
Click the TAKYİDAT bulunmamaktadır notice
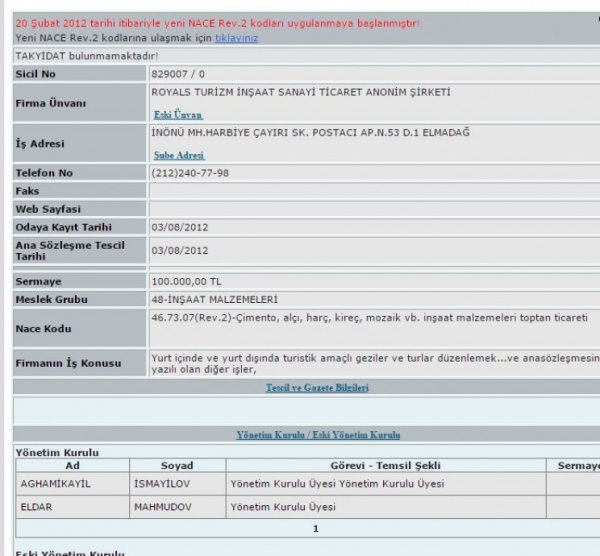(86, 56)
